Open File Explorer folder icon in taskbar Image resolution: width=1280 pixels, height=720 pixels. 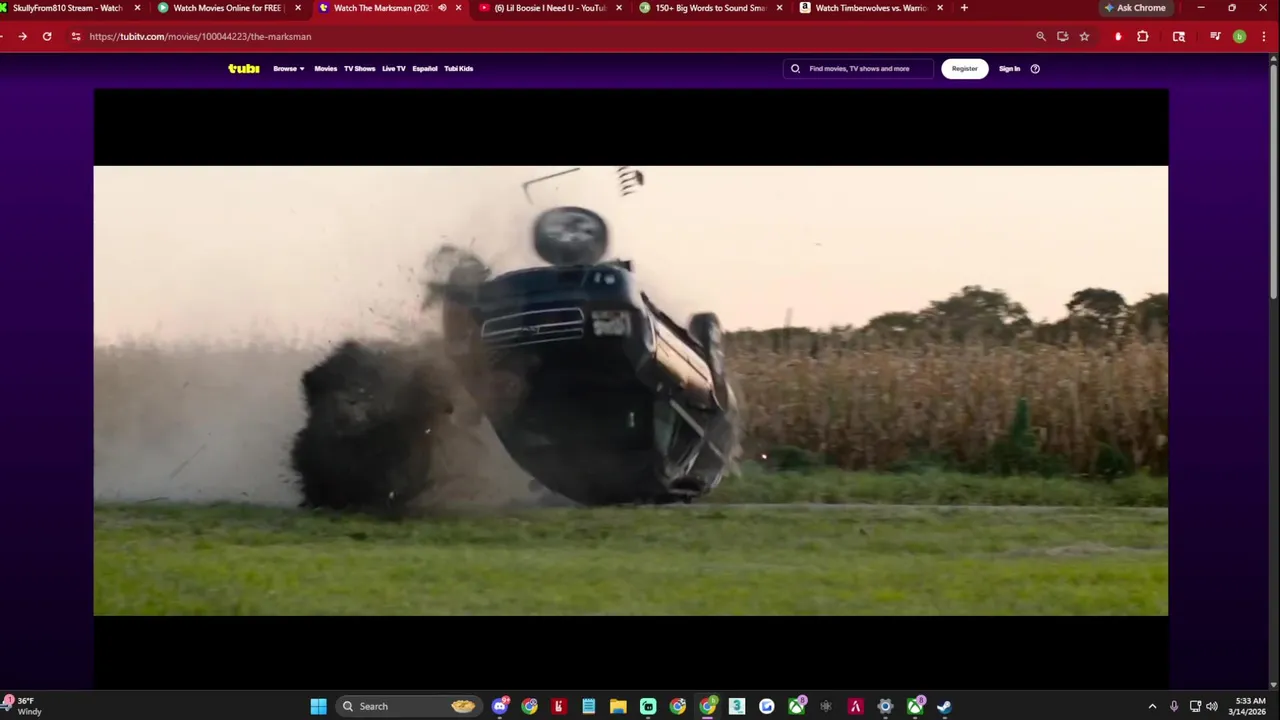coord(618,706)
